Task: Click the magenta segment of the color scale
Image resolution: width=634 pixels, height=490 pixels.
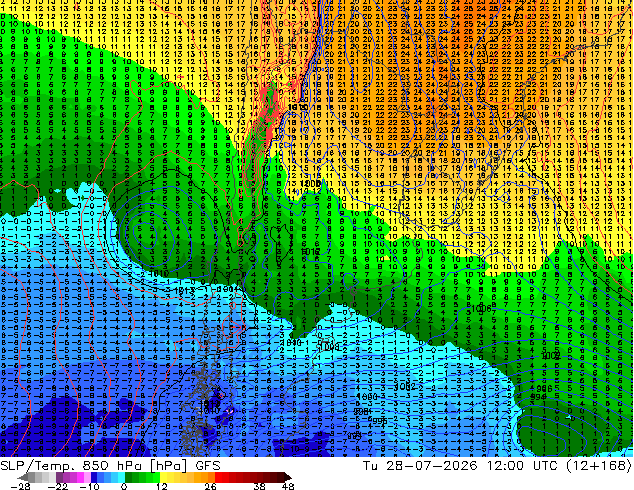Action: coord(80,477)
